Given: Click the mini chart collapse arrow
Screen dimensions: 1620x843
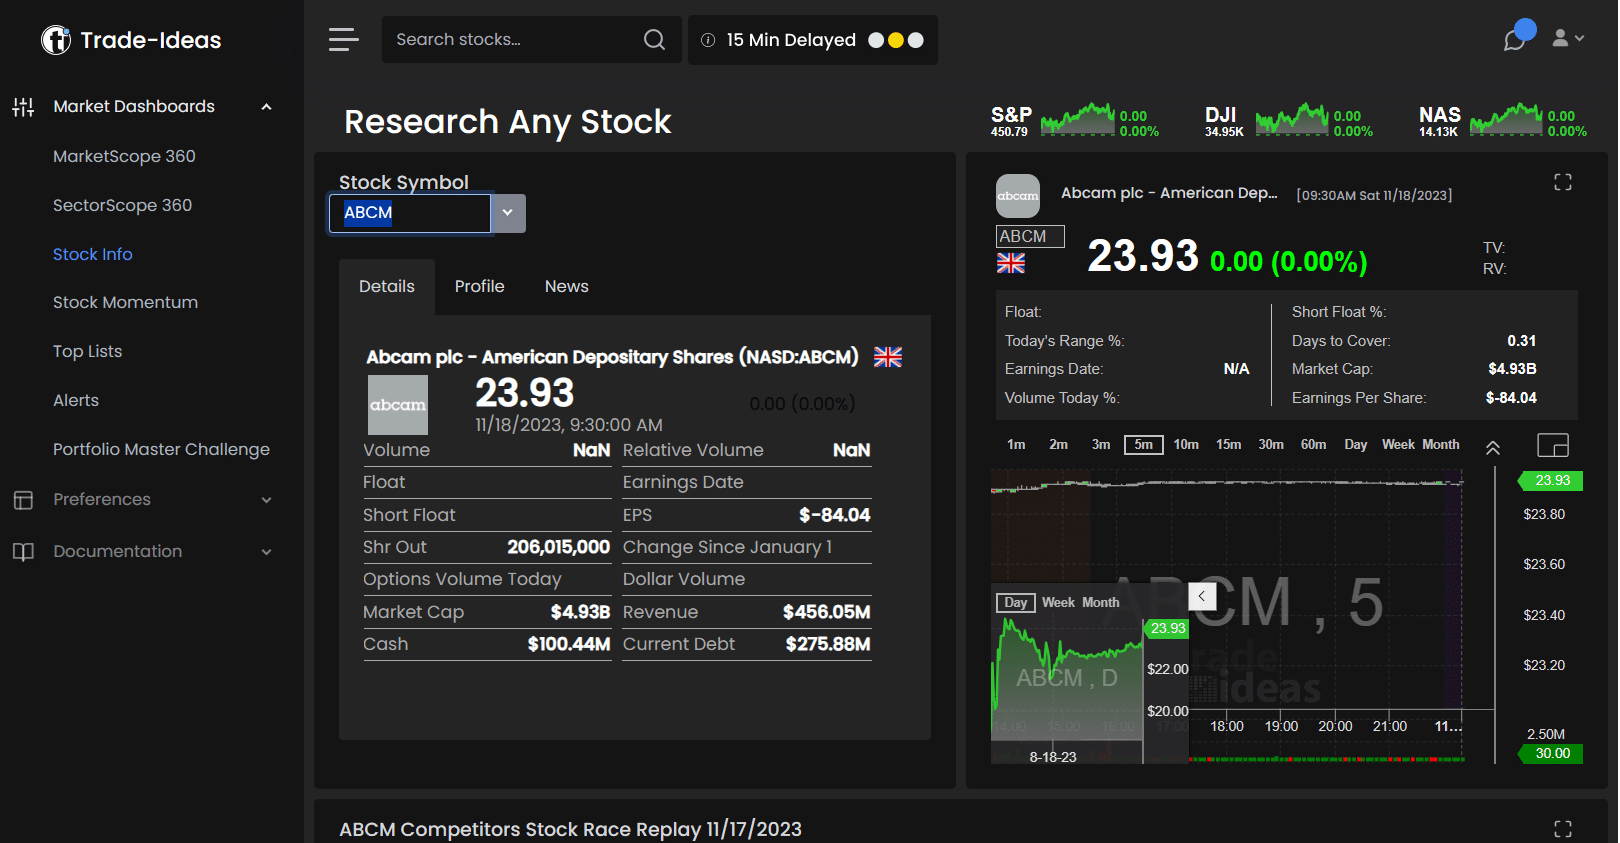Looking at the screenshot, I should pos(1202,597).
